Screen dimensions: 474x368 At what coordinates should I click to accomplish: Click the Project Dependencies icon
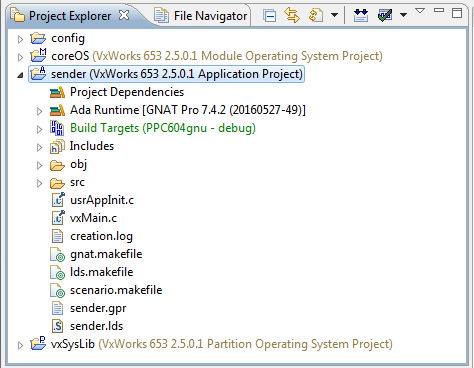pos(57,92)
